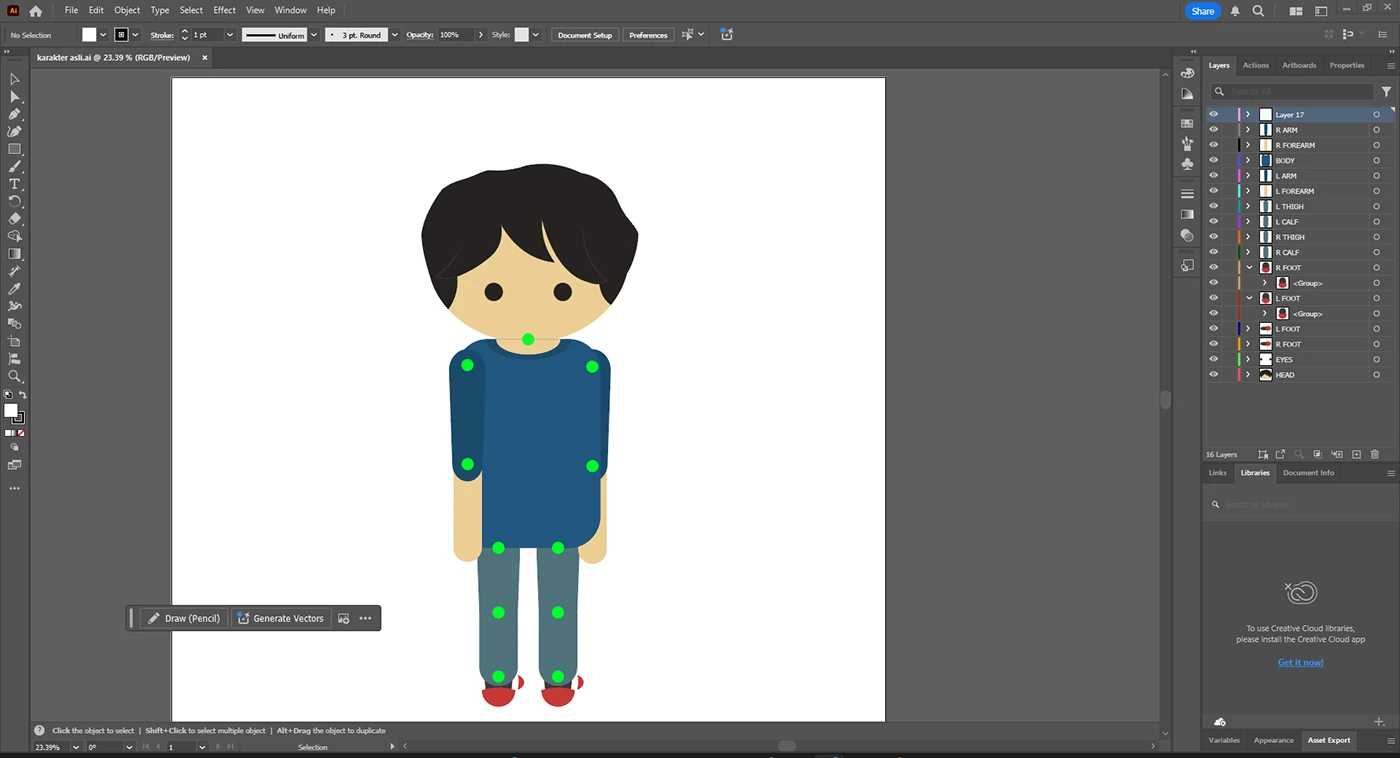Click the fill color swatch in the control bar
Screen dimensions: 1400x758
89,35
